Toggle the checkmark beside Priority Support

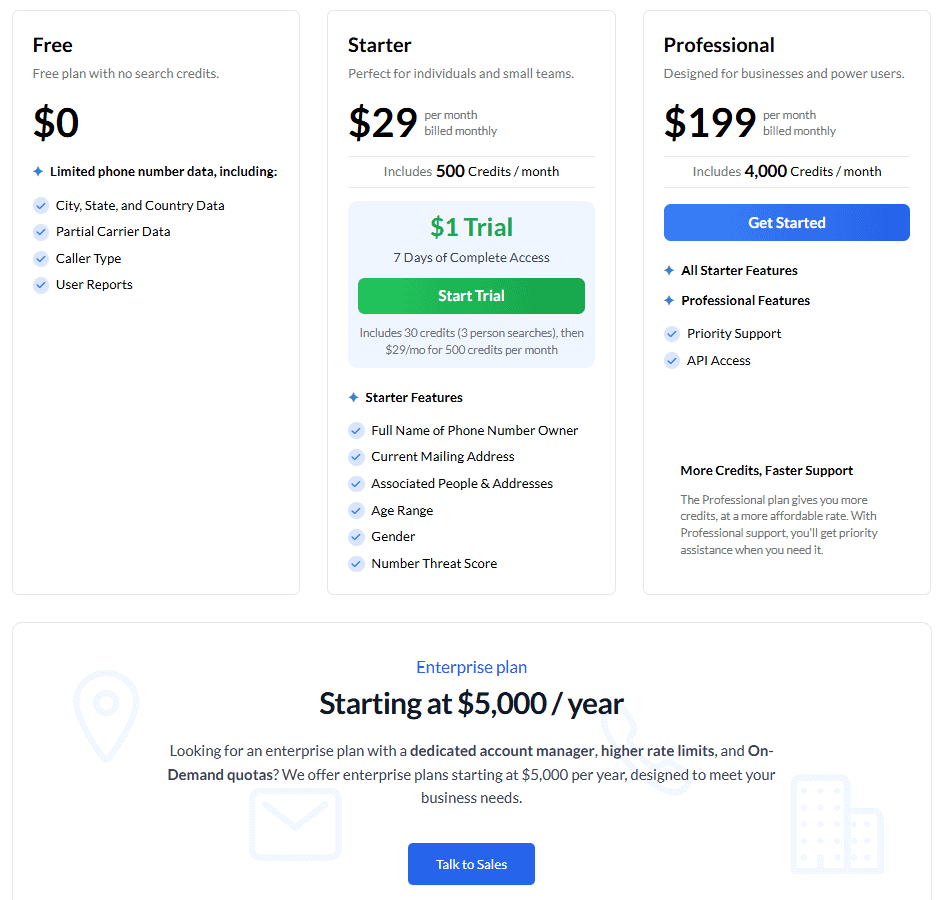coord(671,333)
